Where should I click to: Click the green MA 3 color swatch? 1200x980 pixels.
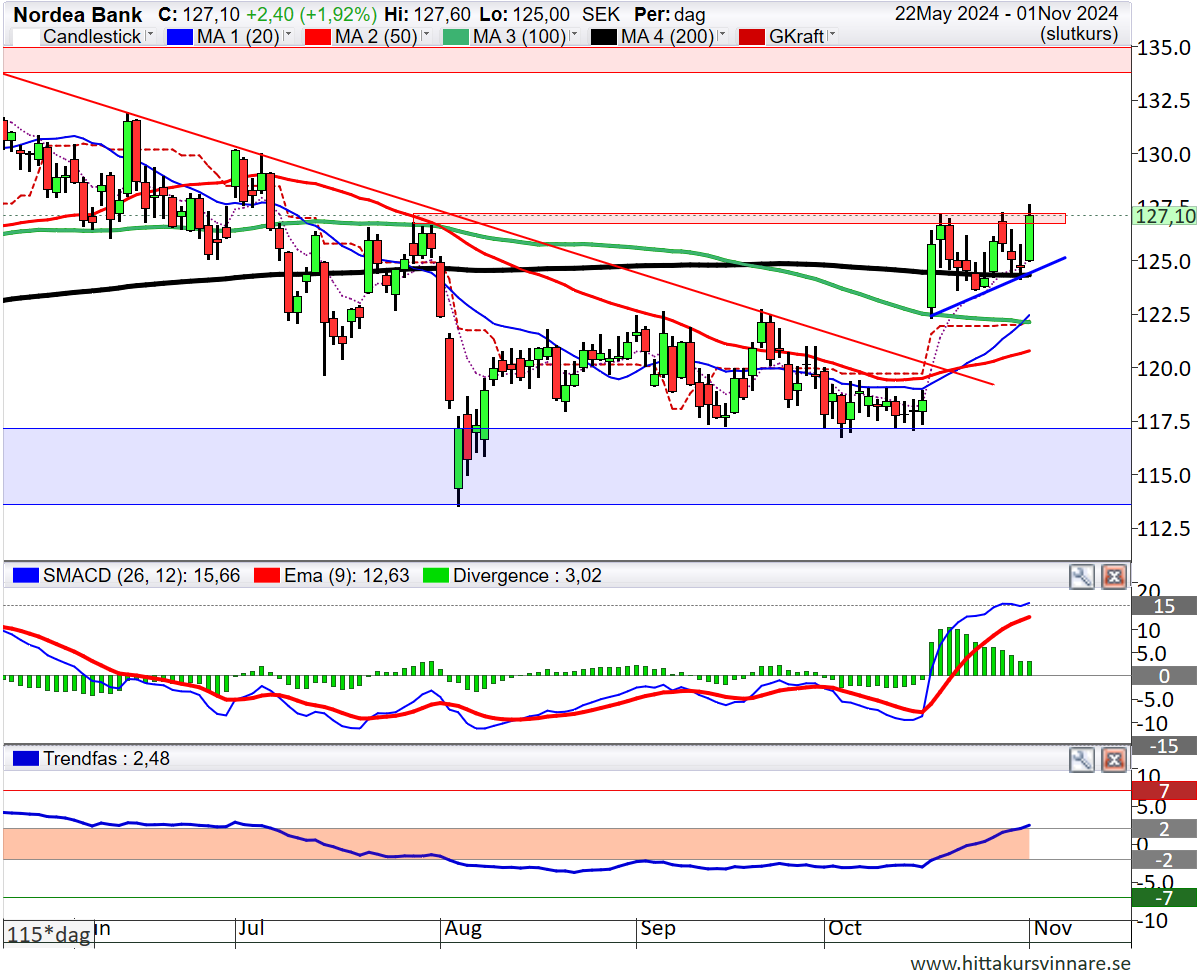455,37
